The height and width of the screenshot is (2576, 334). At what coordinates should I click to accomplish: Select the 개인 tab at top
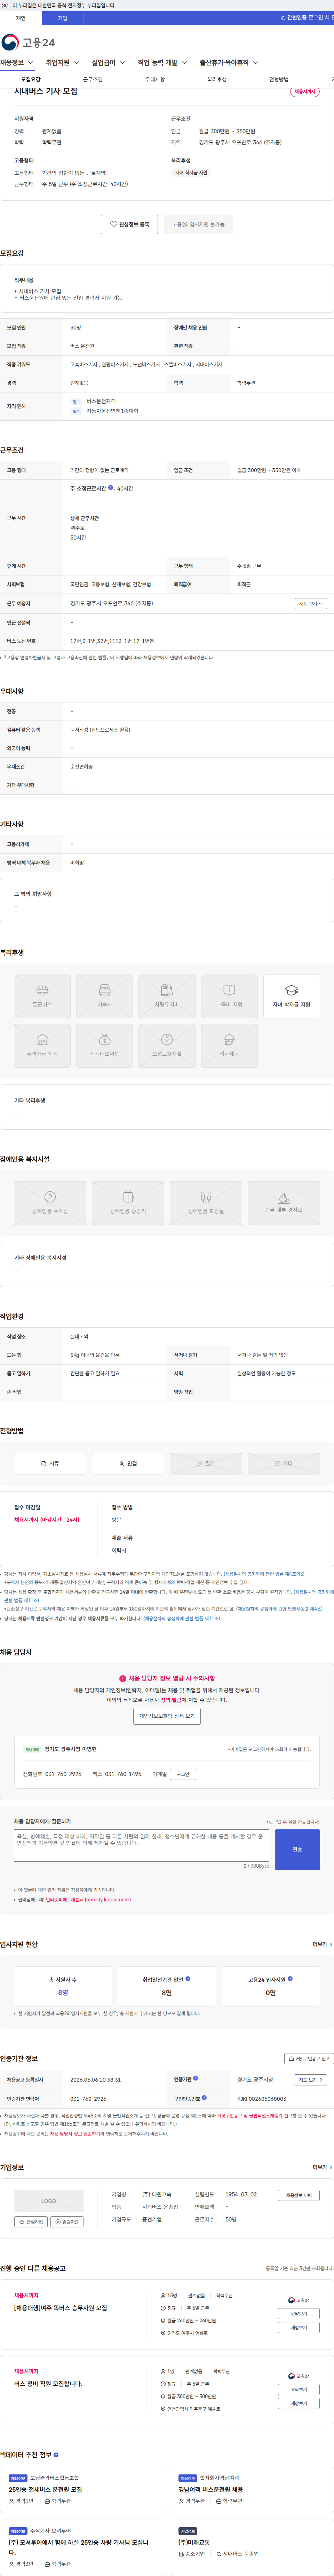[21, 18]
